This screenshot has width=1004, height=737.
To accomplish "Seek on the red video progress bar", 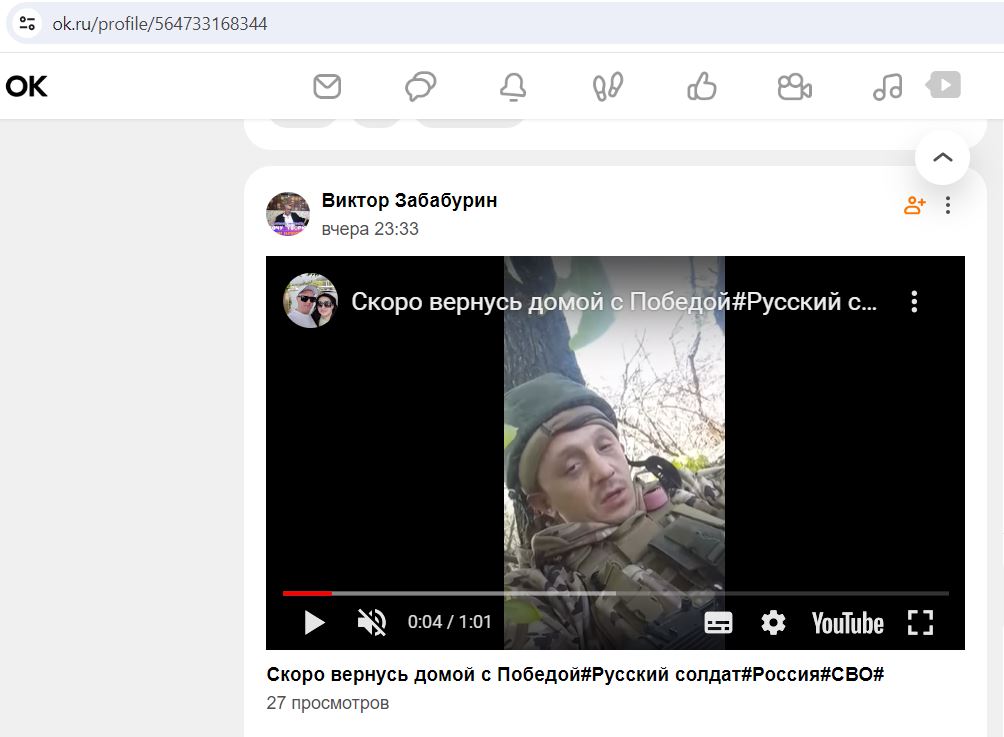I will click(307, 594).
